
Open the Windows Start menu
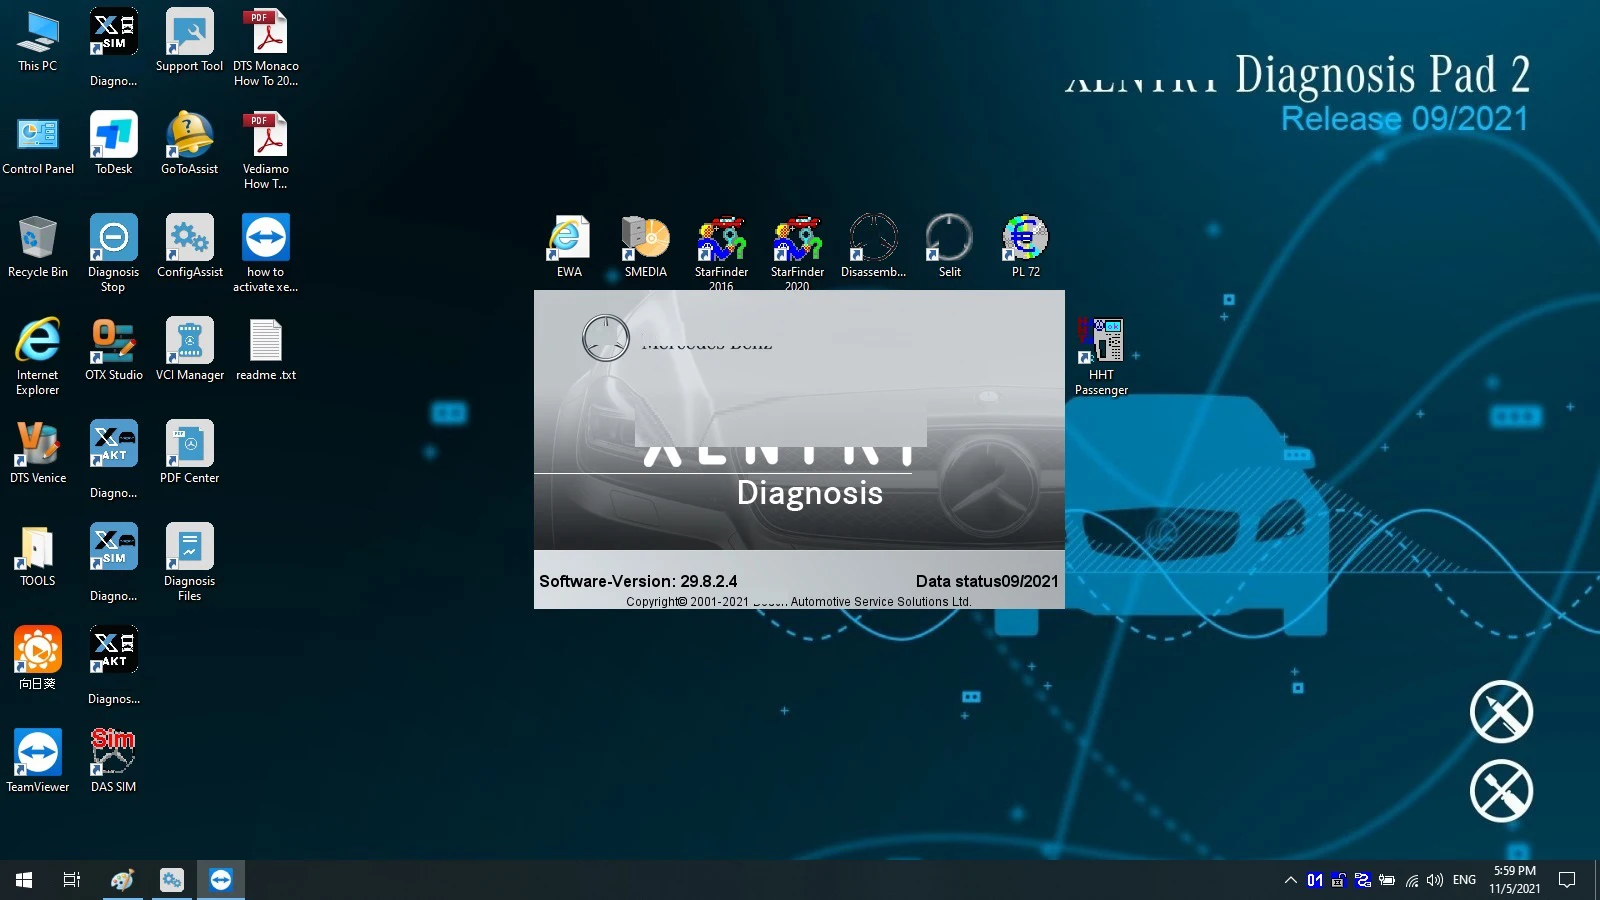coord(24,880)
